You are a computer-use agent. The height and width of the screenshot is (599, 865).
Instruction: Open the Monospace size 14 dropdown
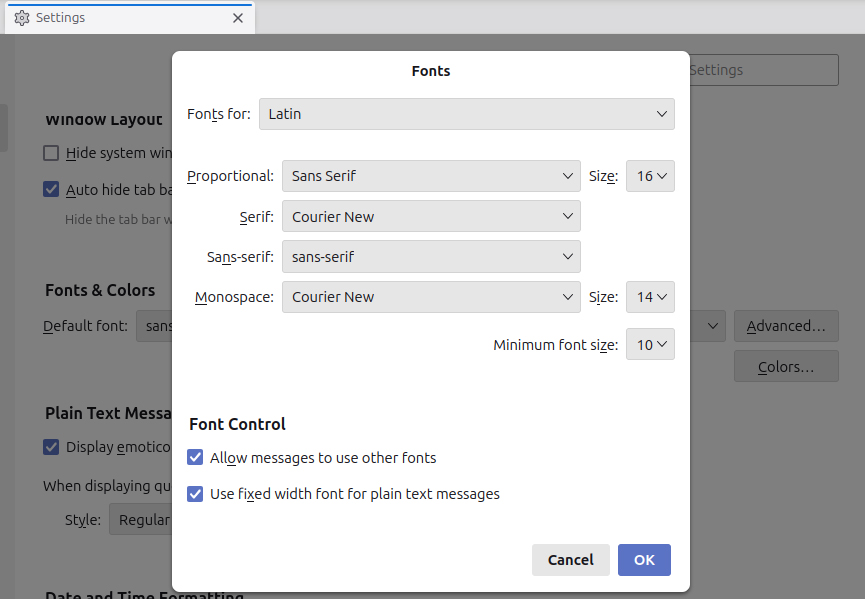coord(650,297)
